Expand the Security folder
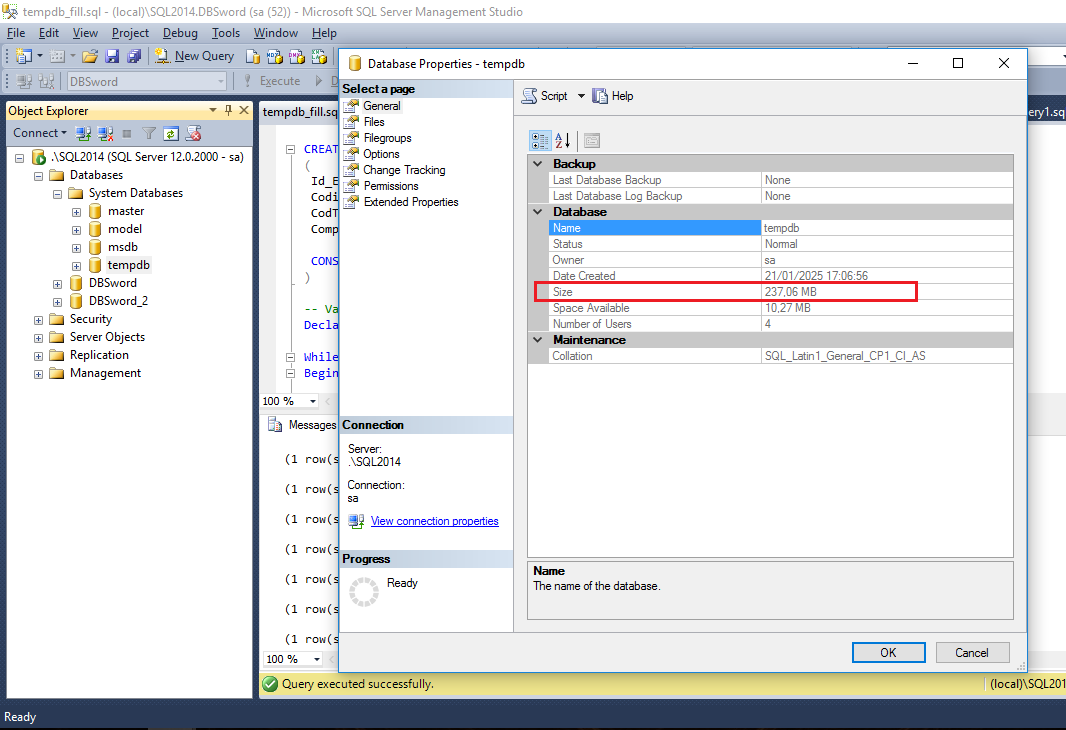 click(x=39, y=320)
